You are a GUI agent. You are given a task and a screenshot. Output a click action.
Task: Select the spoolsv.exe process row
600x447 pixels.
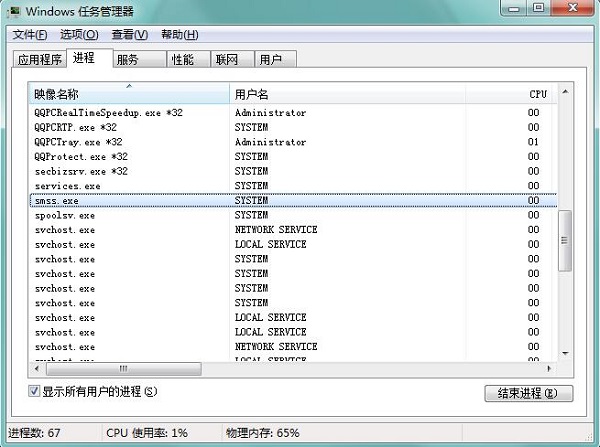293,215
